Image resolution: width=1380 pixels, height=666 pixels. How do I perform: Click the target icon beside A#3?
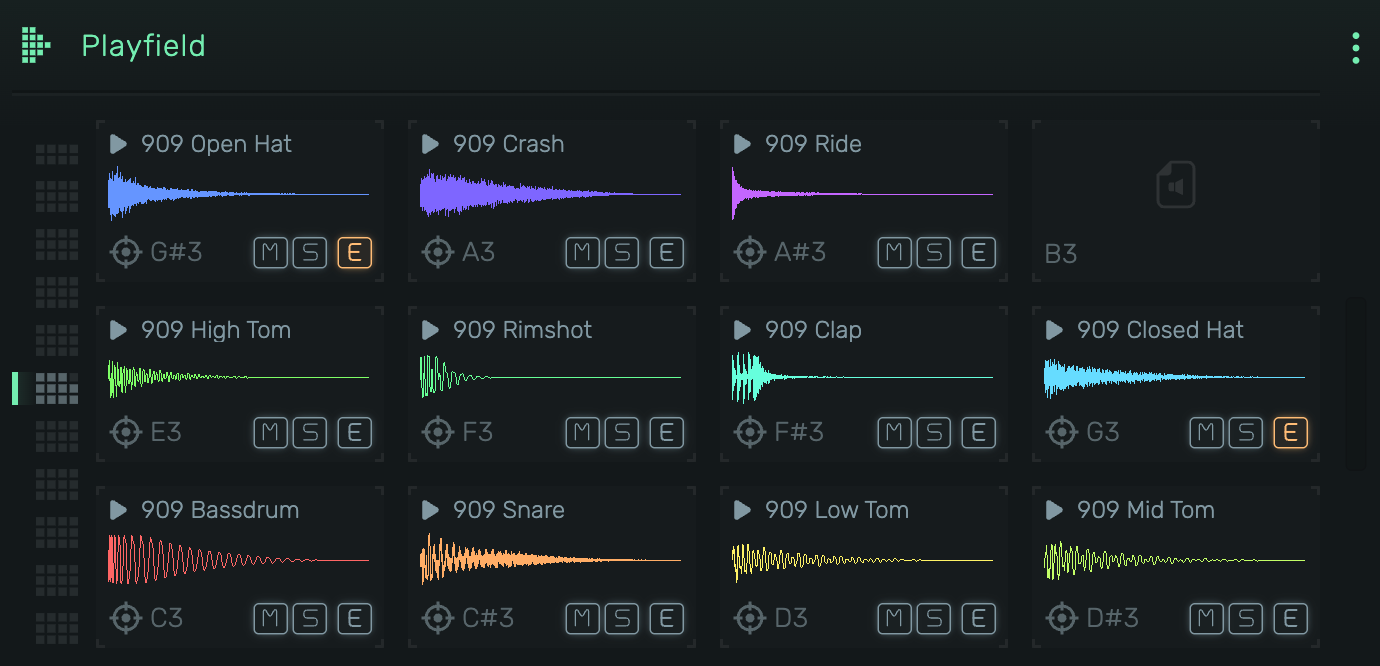[x=749, y=252]
